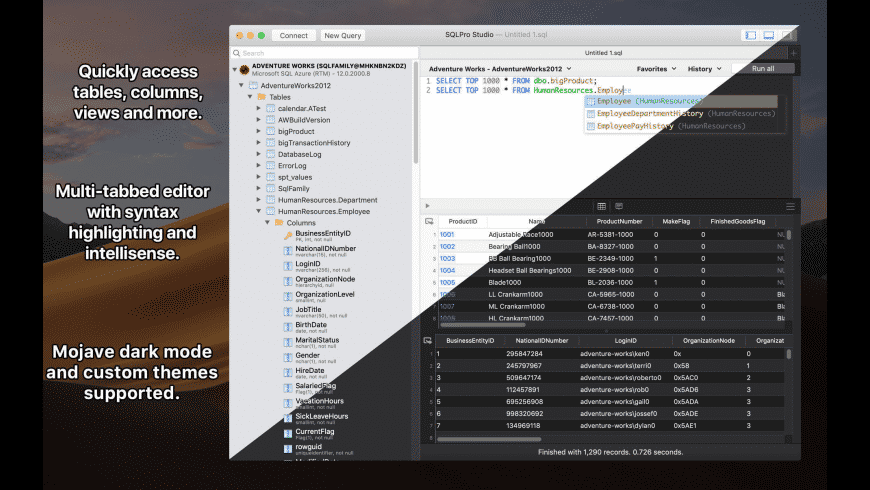The width and height of the screenshot is (870, 490).
Task: Expand the calendar.ATest table
Action: click(259, 108)
